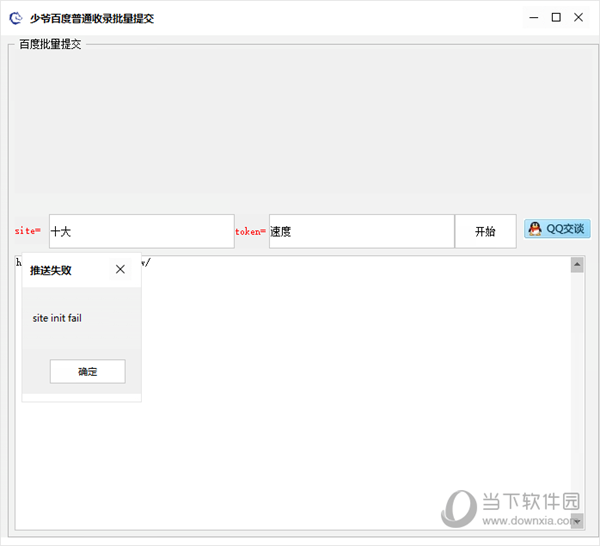
Task: Close the main application window
Action: pyautogui.click(x=579, y=18)
